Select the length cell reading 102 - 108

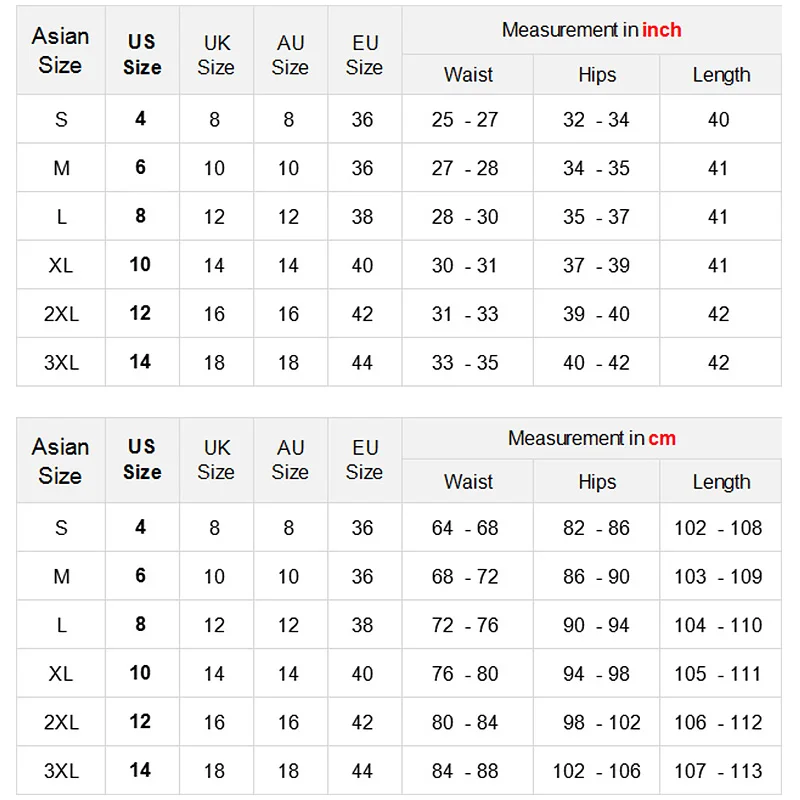[x=718, y=528]
